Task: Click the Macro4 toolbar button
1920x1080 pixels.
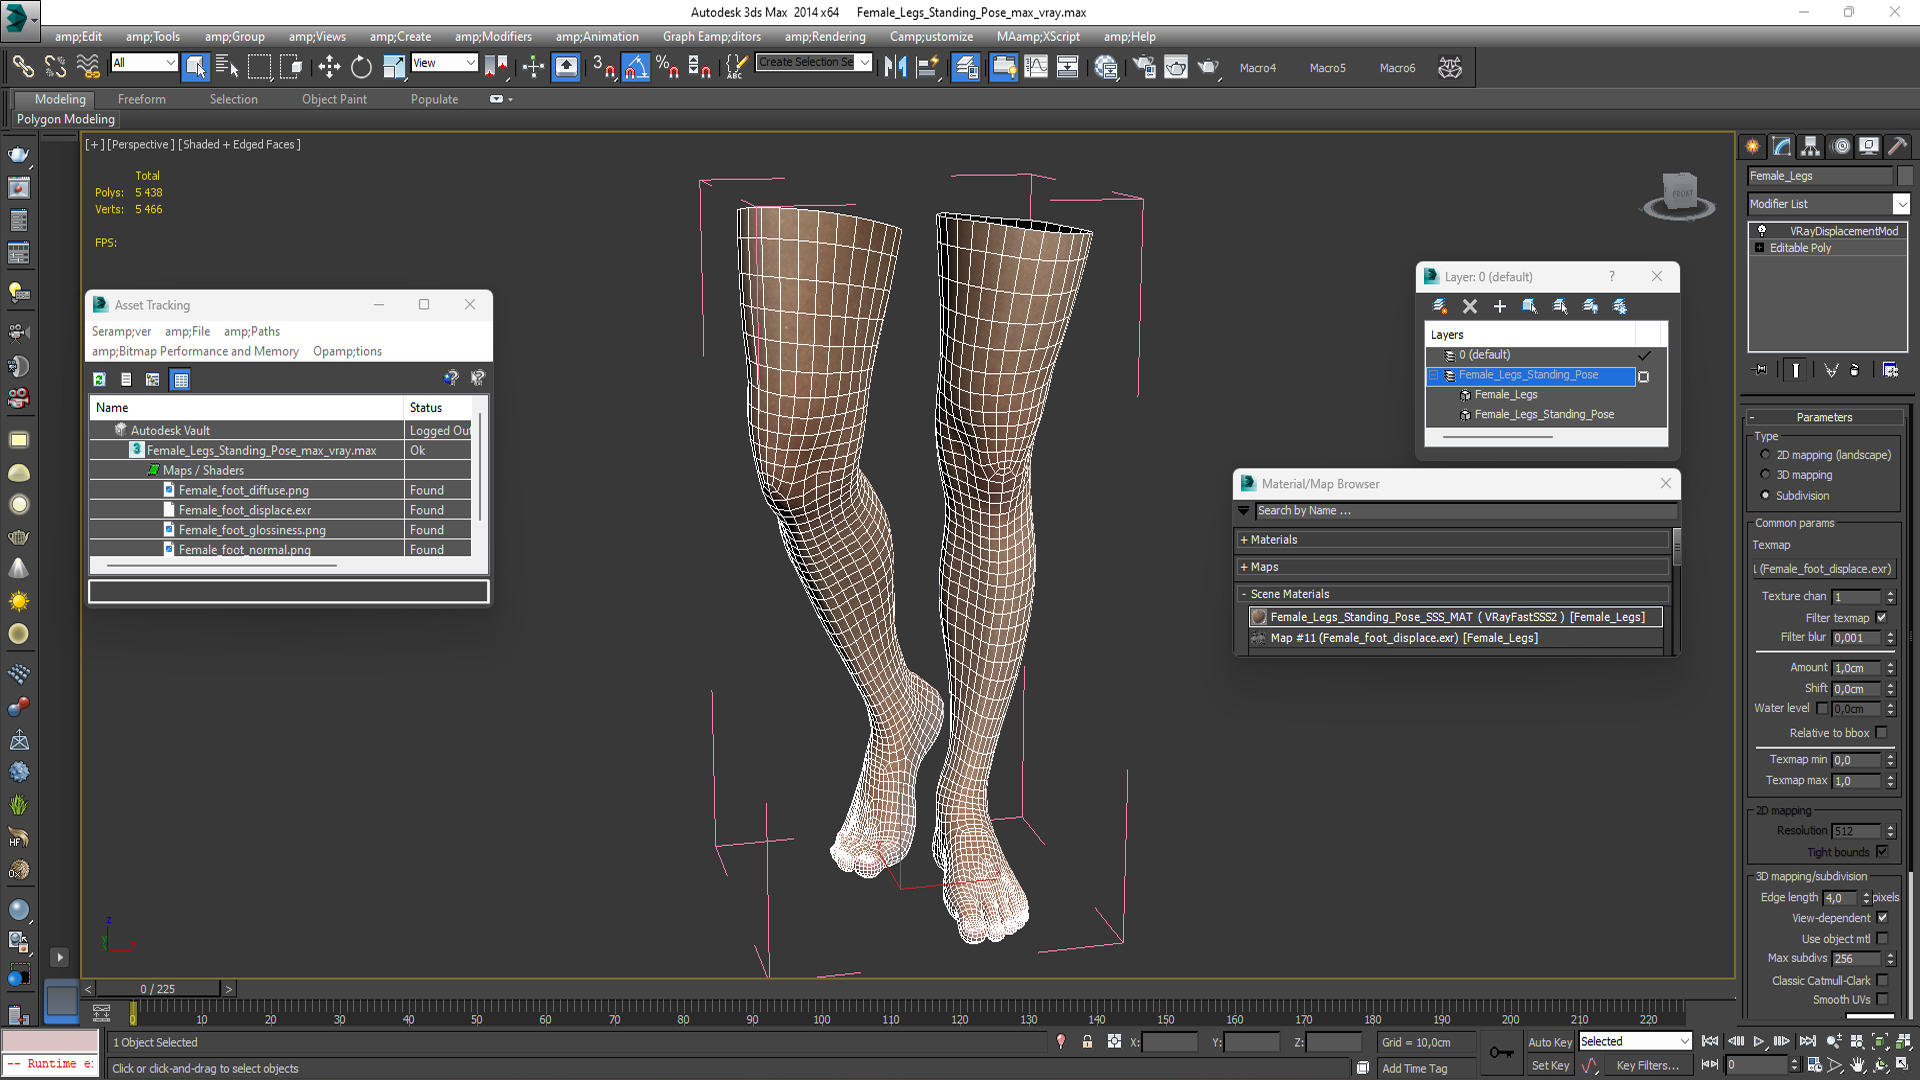Action: 1258,68
